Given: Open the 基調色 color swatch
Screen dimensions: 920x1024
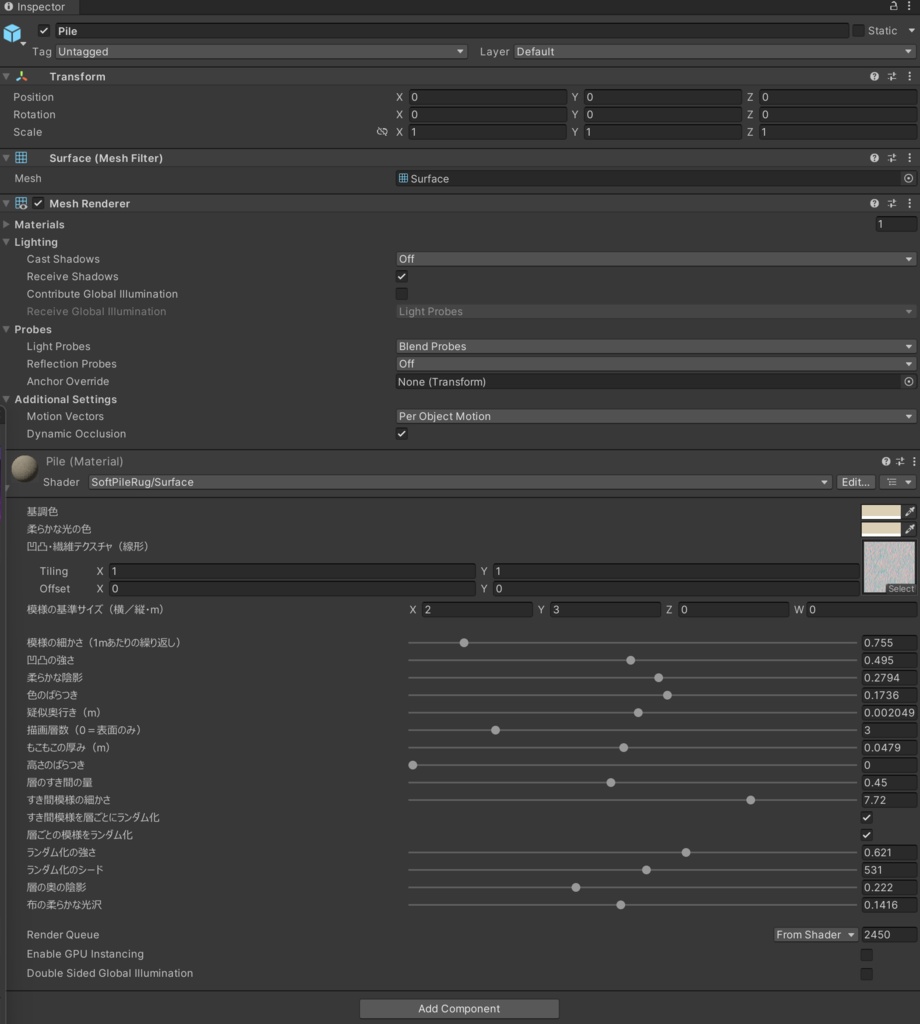Looking at the screenshot, I should pos(881,511).
